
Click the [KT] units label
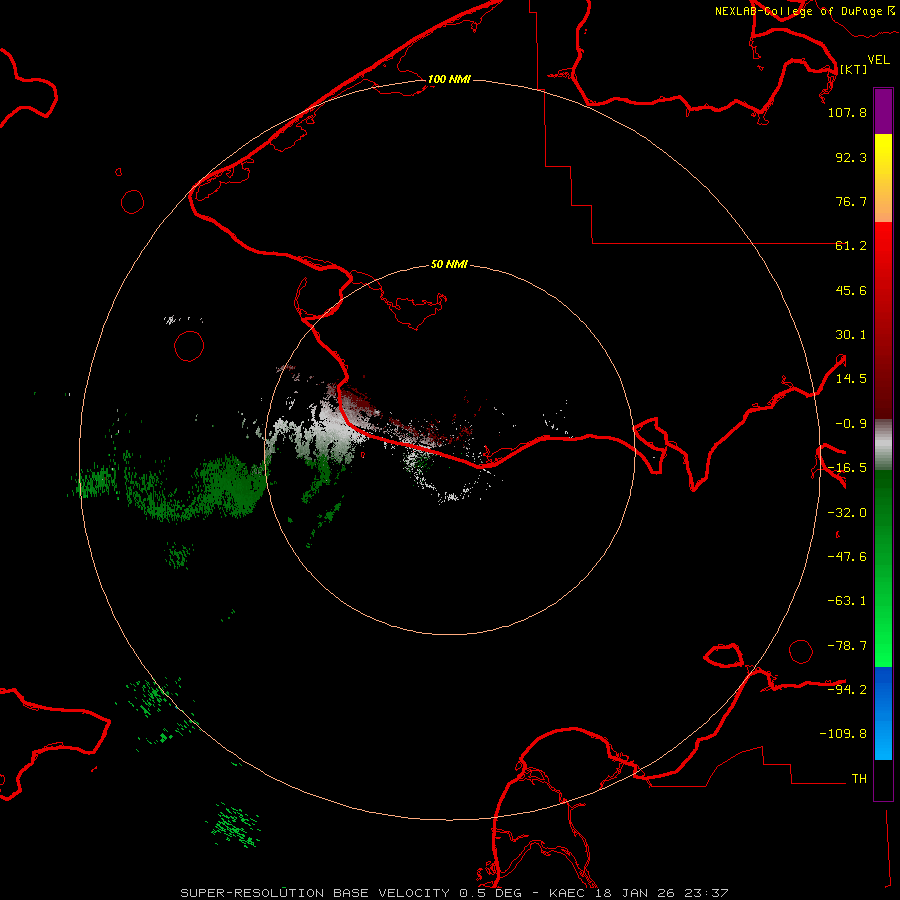click(x=854, y=69)
